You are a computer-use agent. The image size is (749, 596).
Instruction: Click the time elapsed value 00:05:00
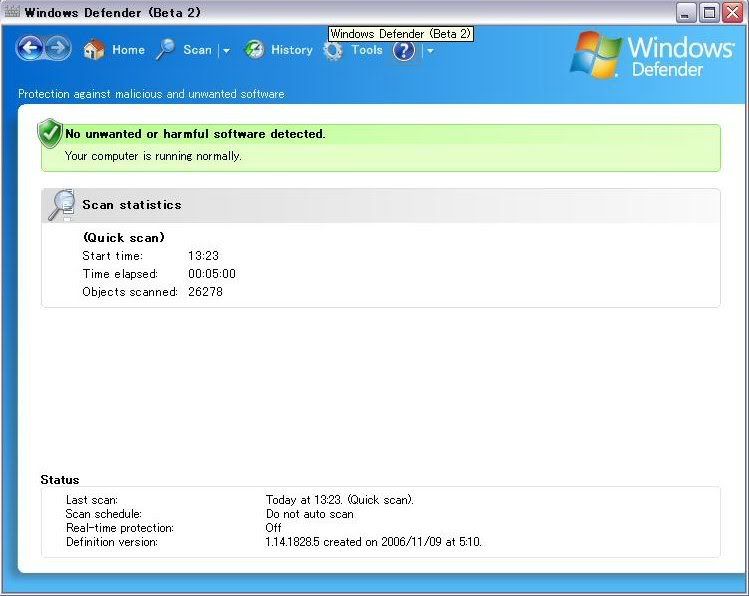click(x=212, y=274)
